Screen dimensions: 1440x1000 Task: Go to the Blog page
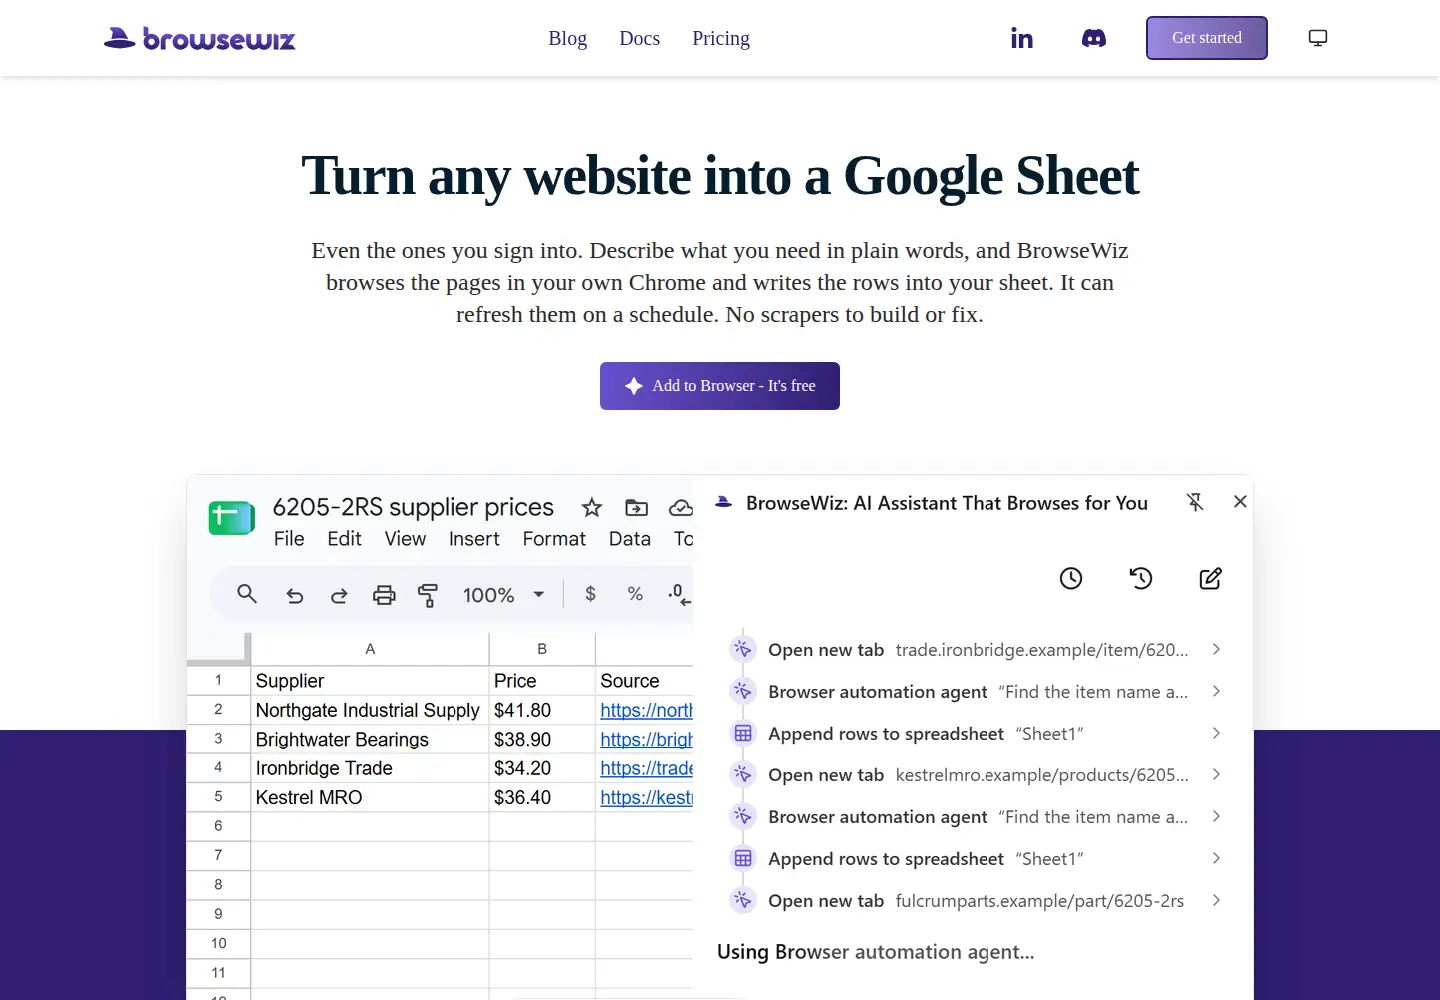point(567,38)
